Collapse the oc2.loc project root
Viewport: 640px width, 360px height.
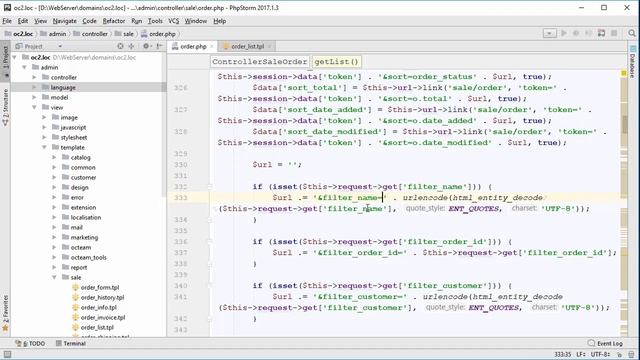[x=15, y=58]
